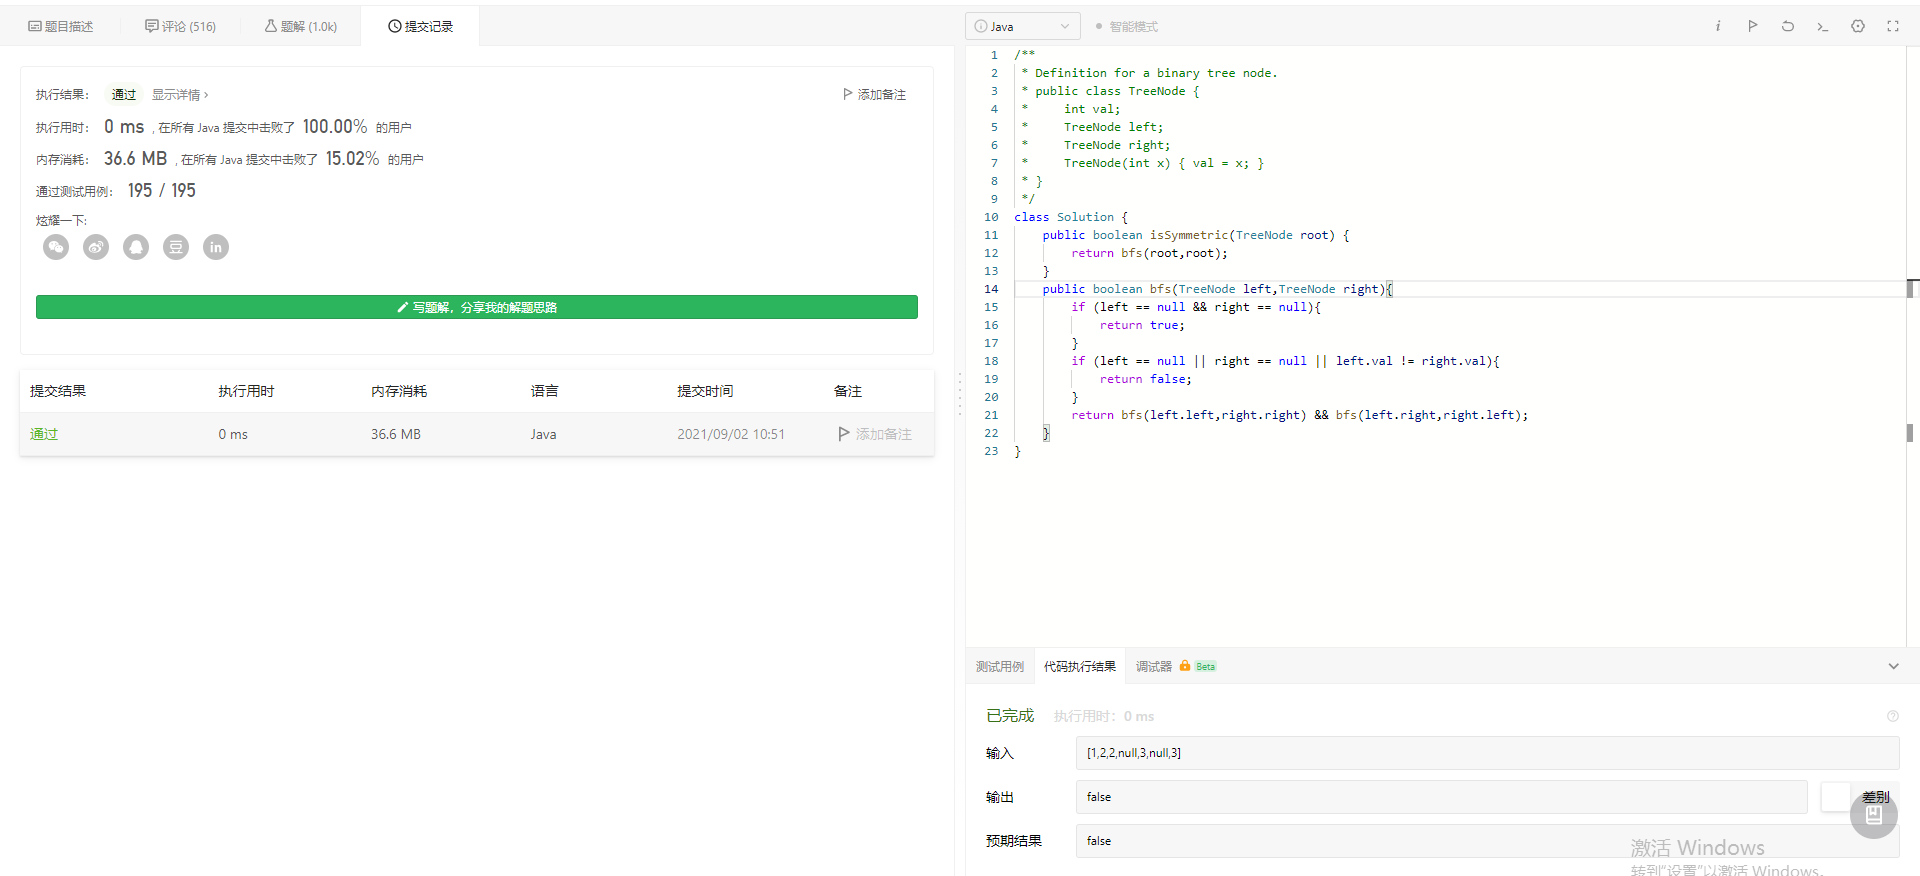1920x876 pixels.
Task: Click the 语言 column header
Action: (x=545, y=391)
